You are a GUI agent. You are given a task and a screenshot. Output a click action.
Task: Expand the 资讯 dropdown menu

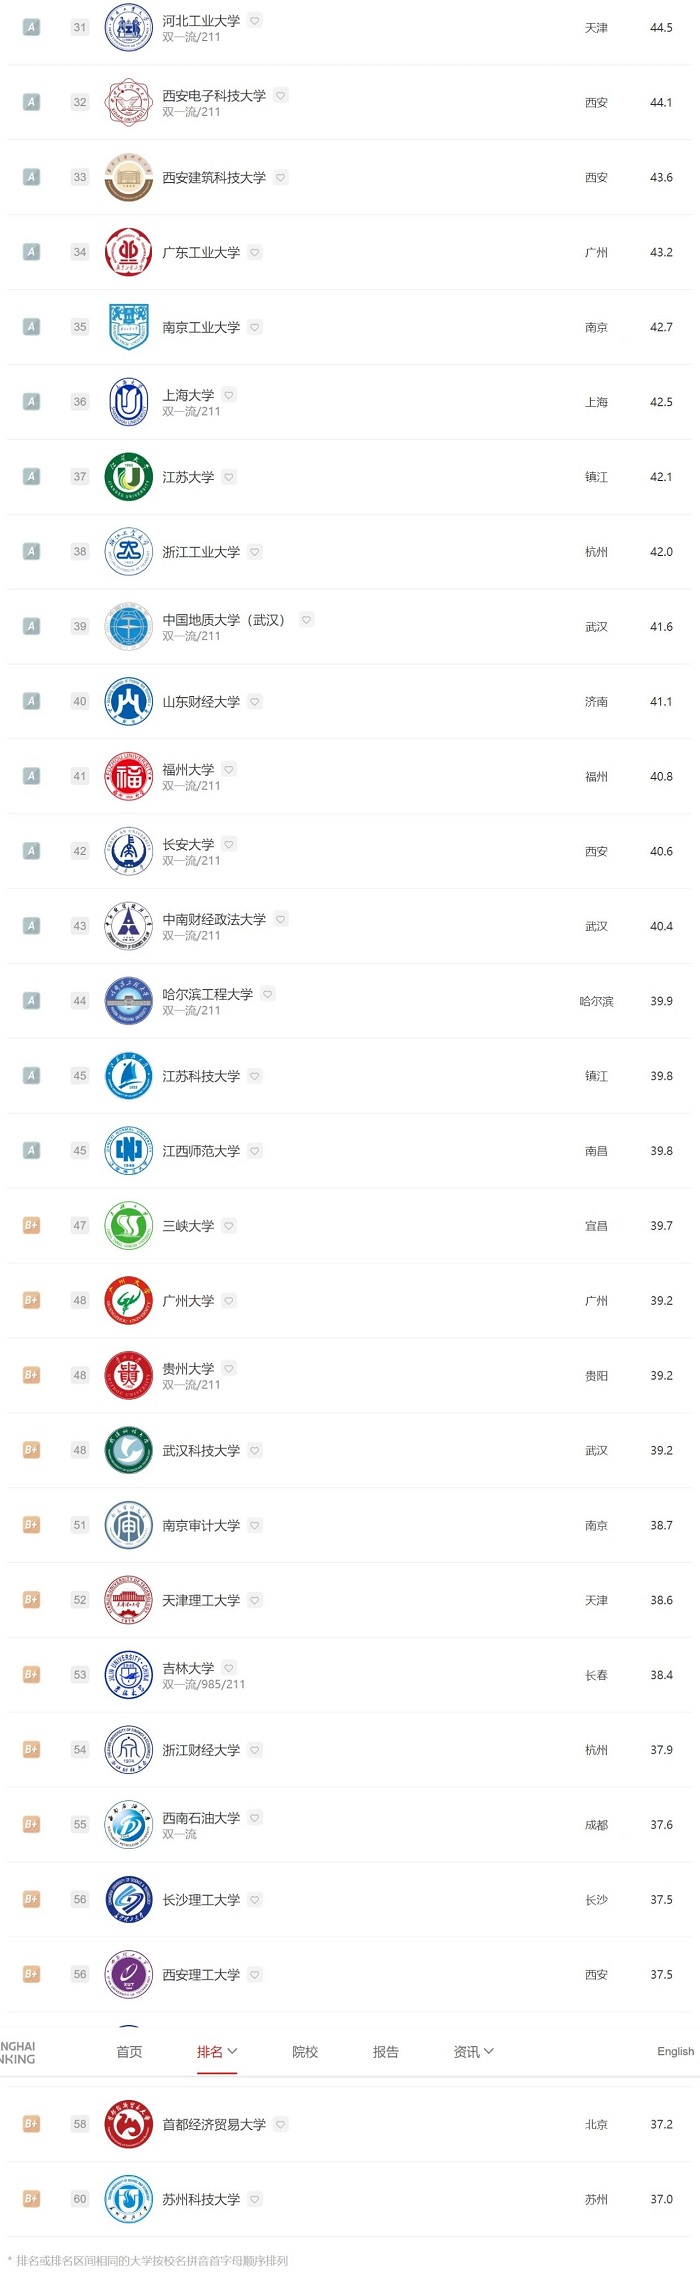point(474,2052)
